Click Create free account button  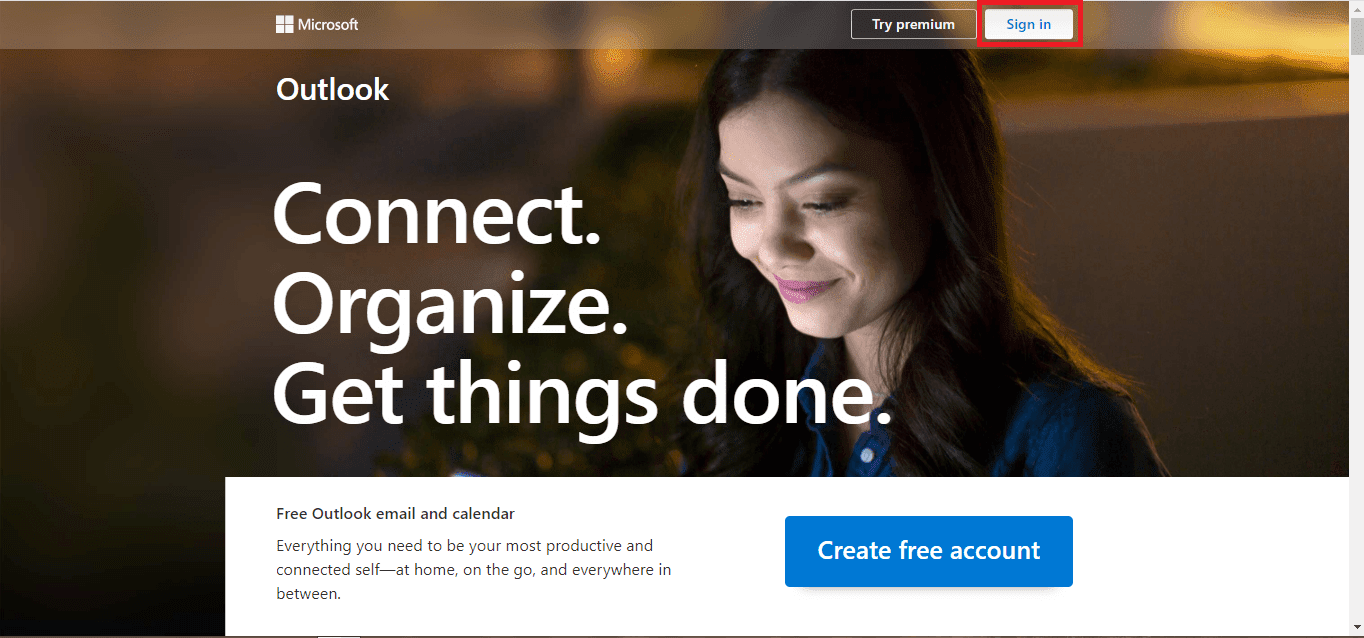(x=929, y=551)
